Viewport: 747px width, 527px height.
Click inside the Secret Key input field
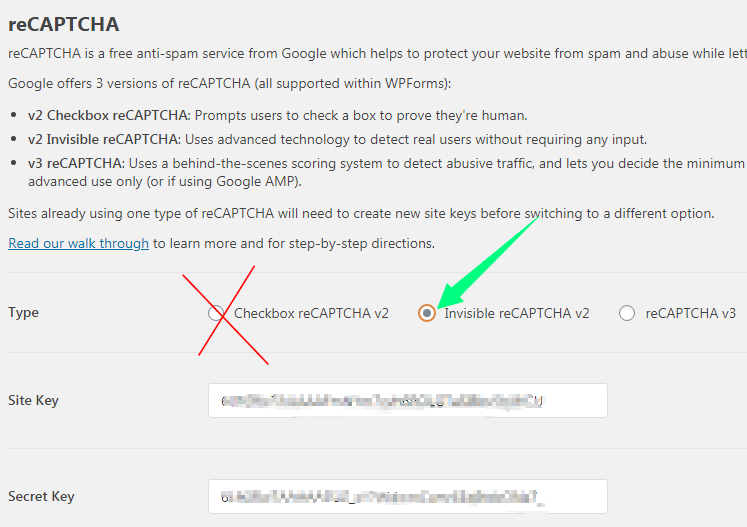(x=408, y=497)
